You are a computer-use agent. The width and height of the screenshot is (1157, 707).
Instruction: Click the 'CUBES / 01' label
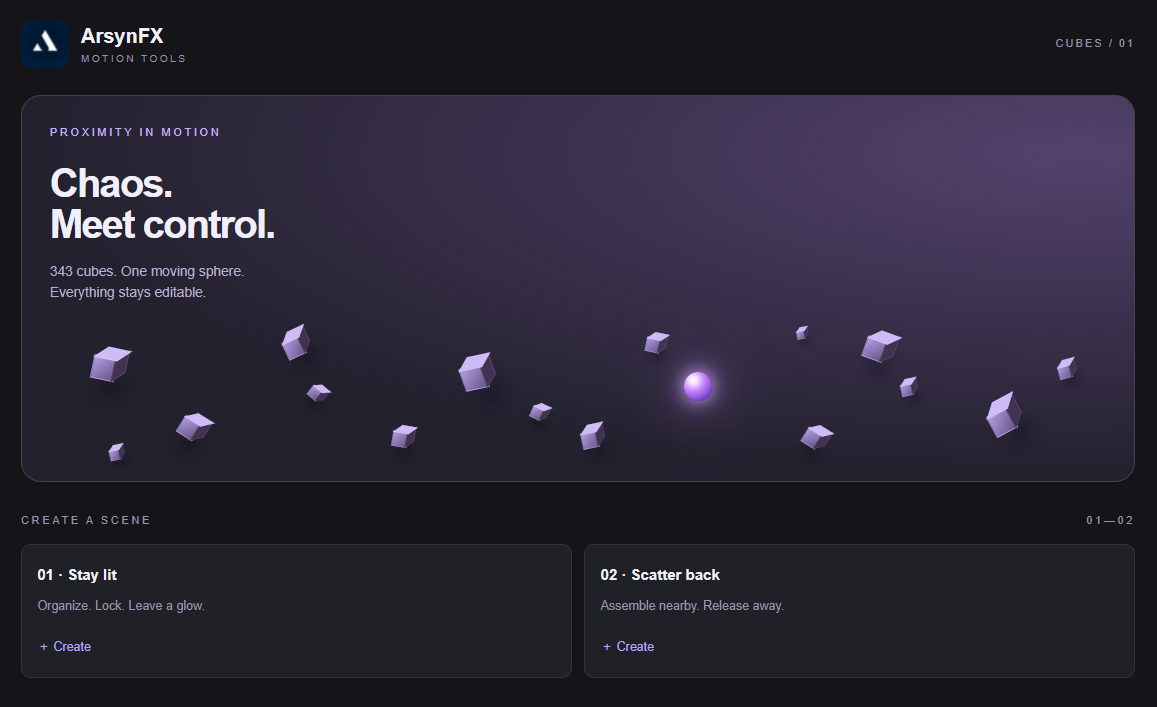click(x=1094, y=43)
